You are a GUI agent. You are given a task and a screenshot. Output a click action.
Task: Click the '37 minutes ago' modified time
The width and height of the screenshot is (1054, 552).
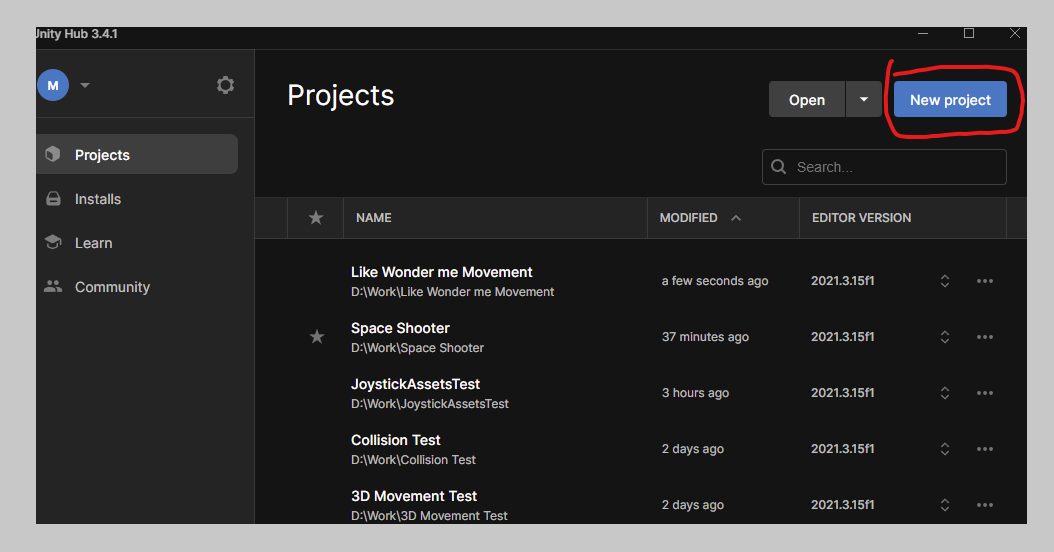(x=705, y=337)
